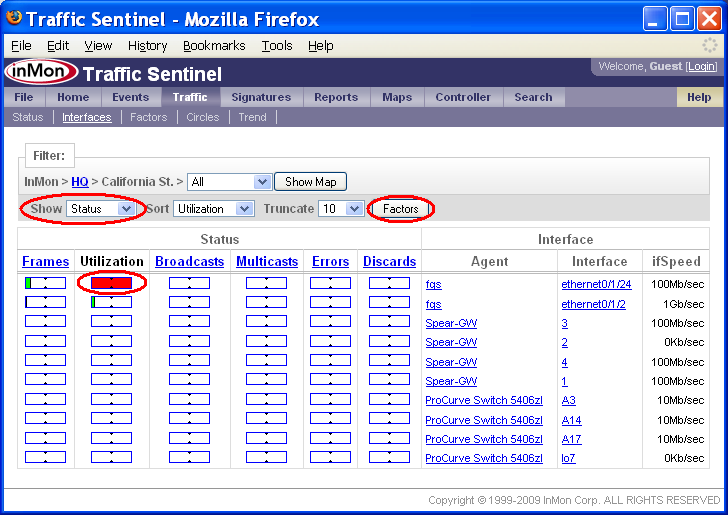Open the Firefox History menu

point(148,46)
